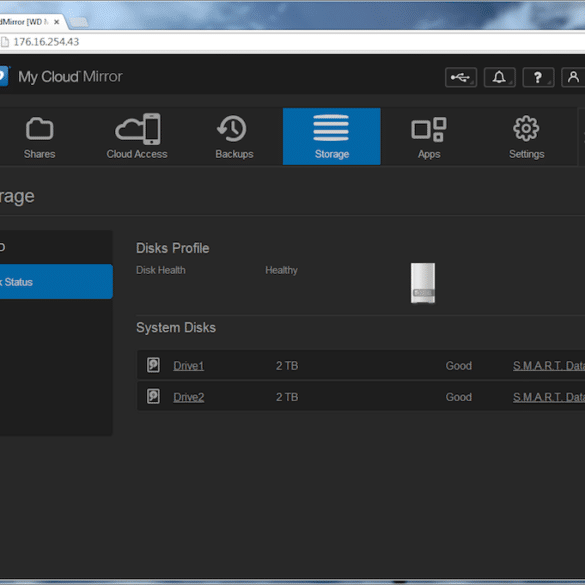Click the Settings gear icon
585x585 pixels.
[526, 128]
